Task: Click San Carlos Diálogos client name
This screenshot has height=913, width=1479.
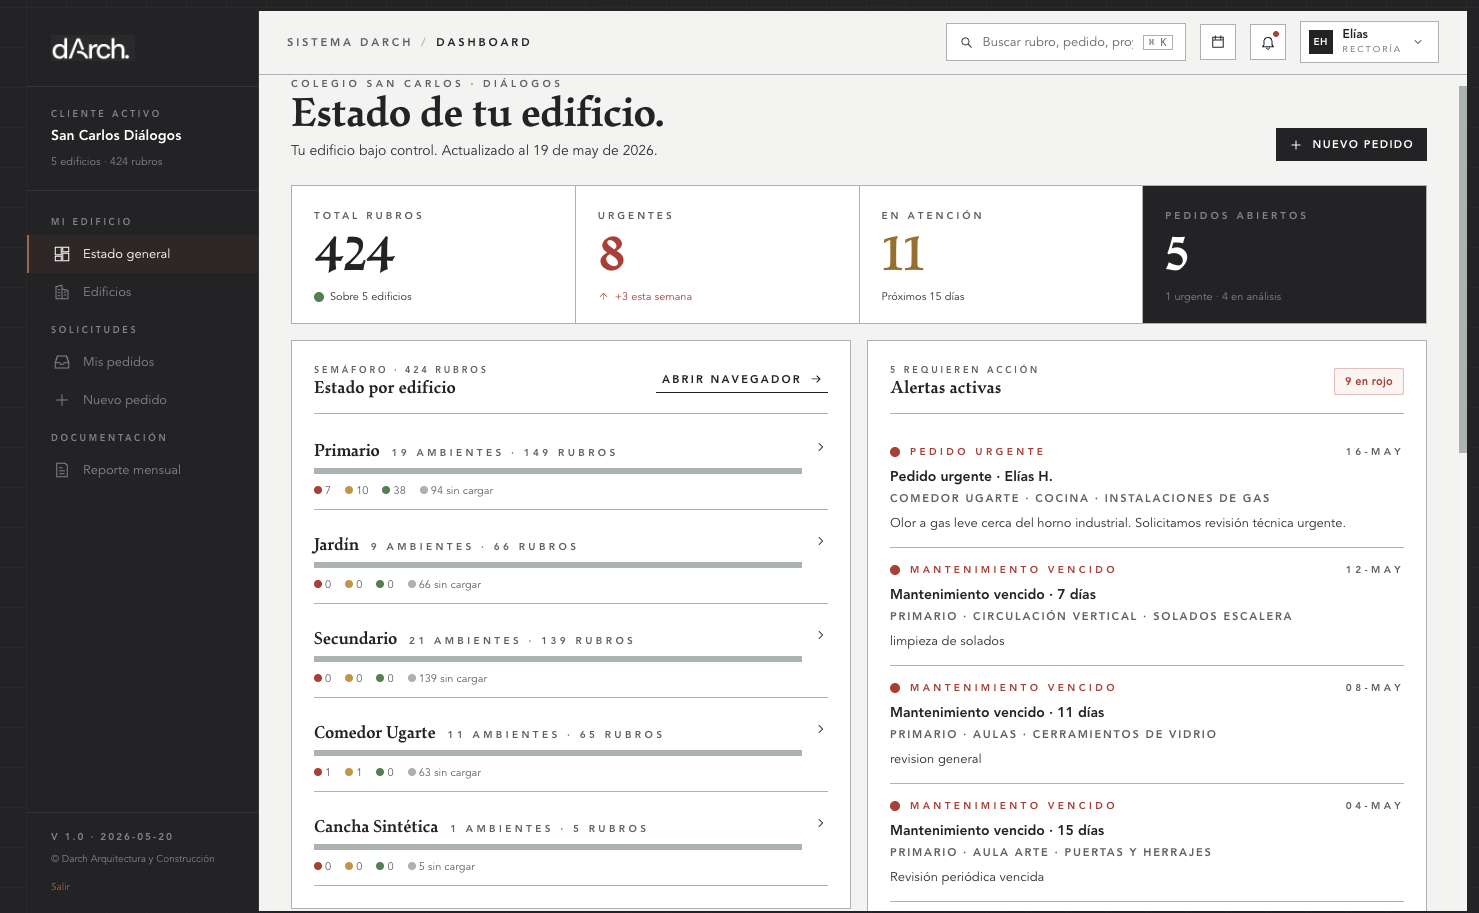Action: [116, 135]
